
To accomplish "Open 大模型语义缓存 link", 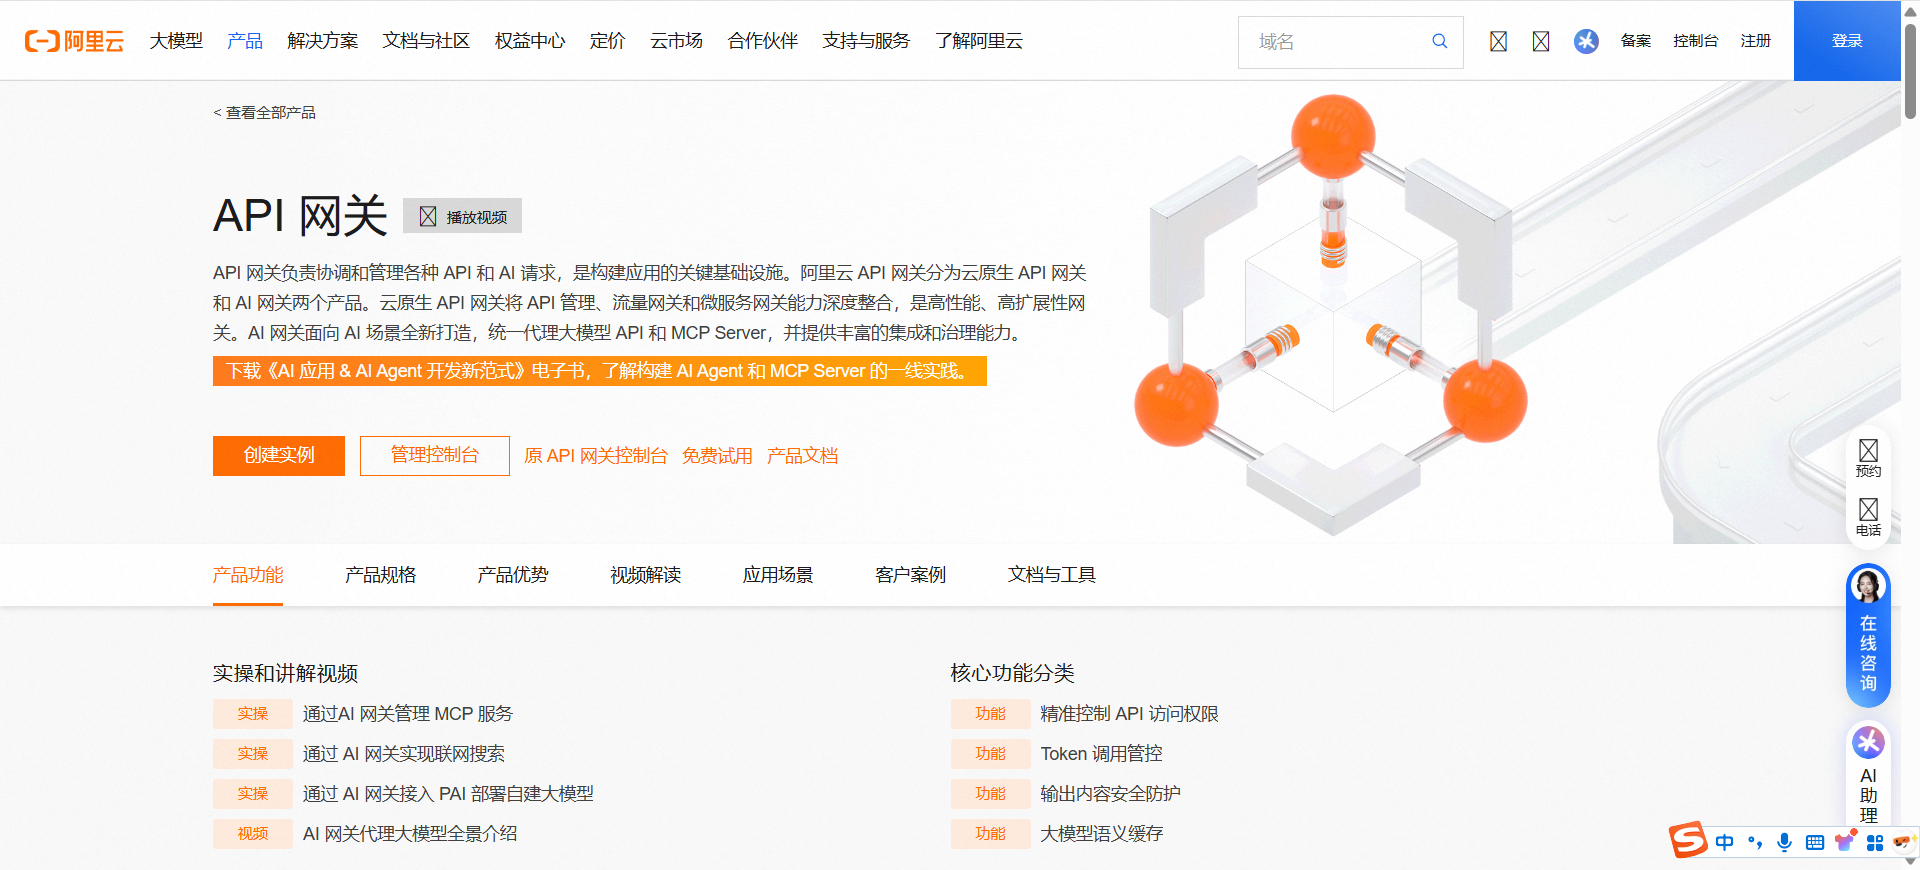I will point(1101,834).
